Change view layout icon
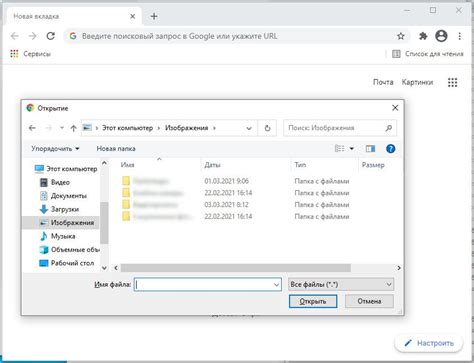The image size is (474, 363). click(339, 148)
